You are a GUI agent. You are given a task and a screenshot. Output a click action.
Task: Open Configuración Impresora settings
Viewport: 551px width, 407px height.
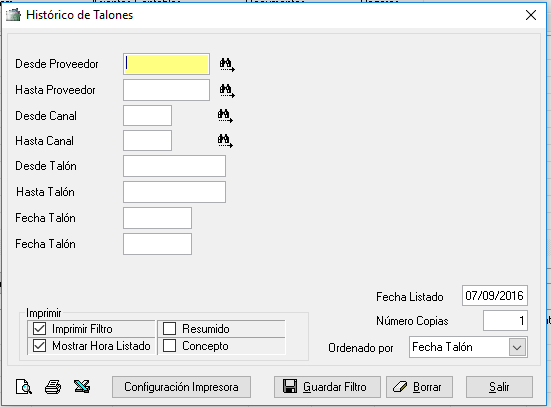pyautogui.click(x=181, y=387)
